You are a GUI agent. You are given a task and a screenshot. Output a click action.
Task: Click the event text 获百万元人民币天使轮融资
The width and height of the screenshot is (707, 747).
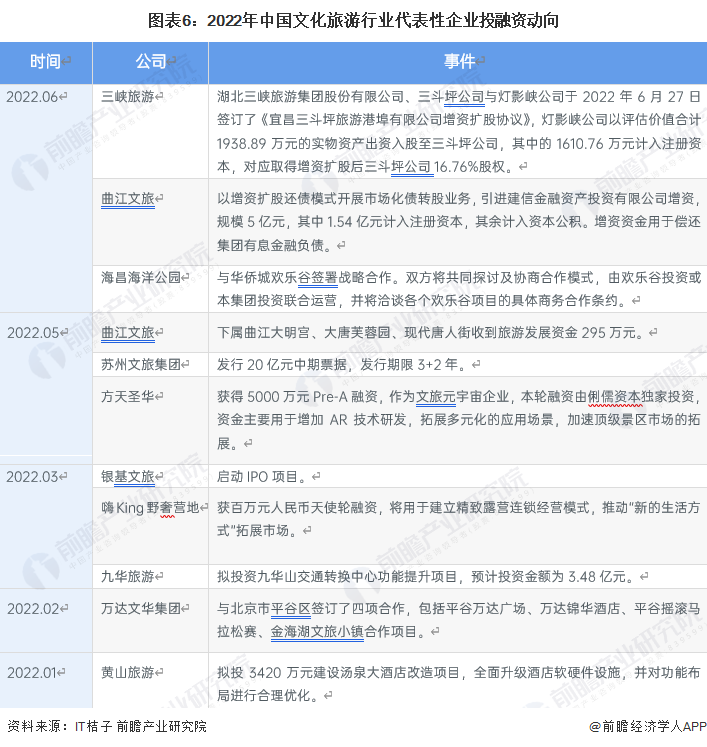[x=459, y=519]
